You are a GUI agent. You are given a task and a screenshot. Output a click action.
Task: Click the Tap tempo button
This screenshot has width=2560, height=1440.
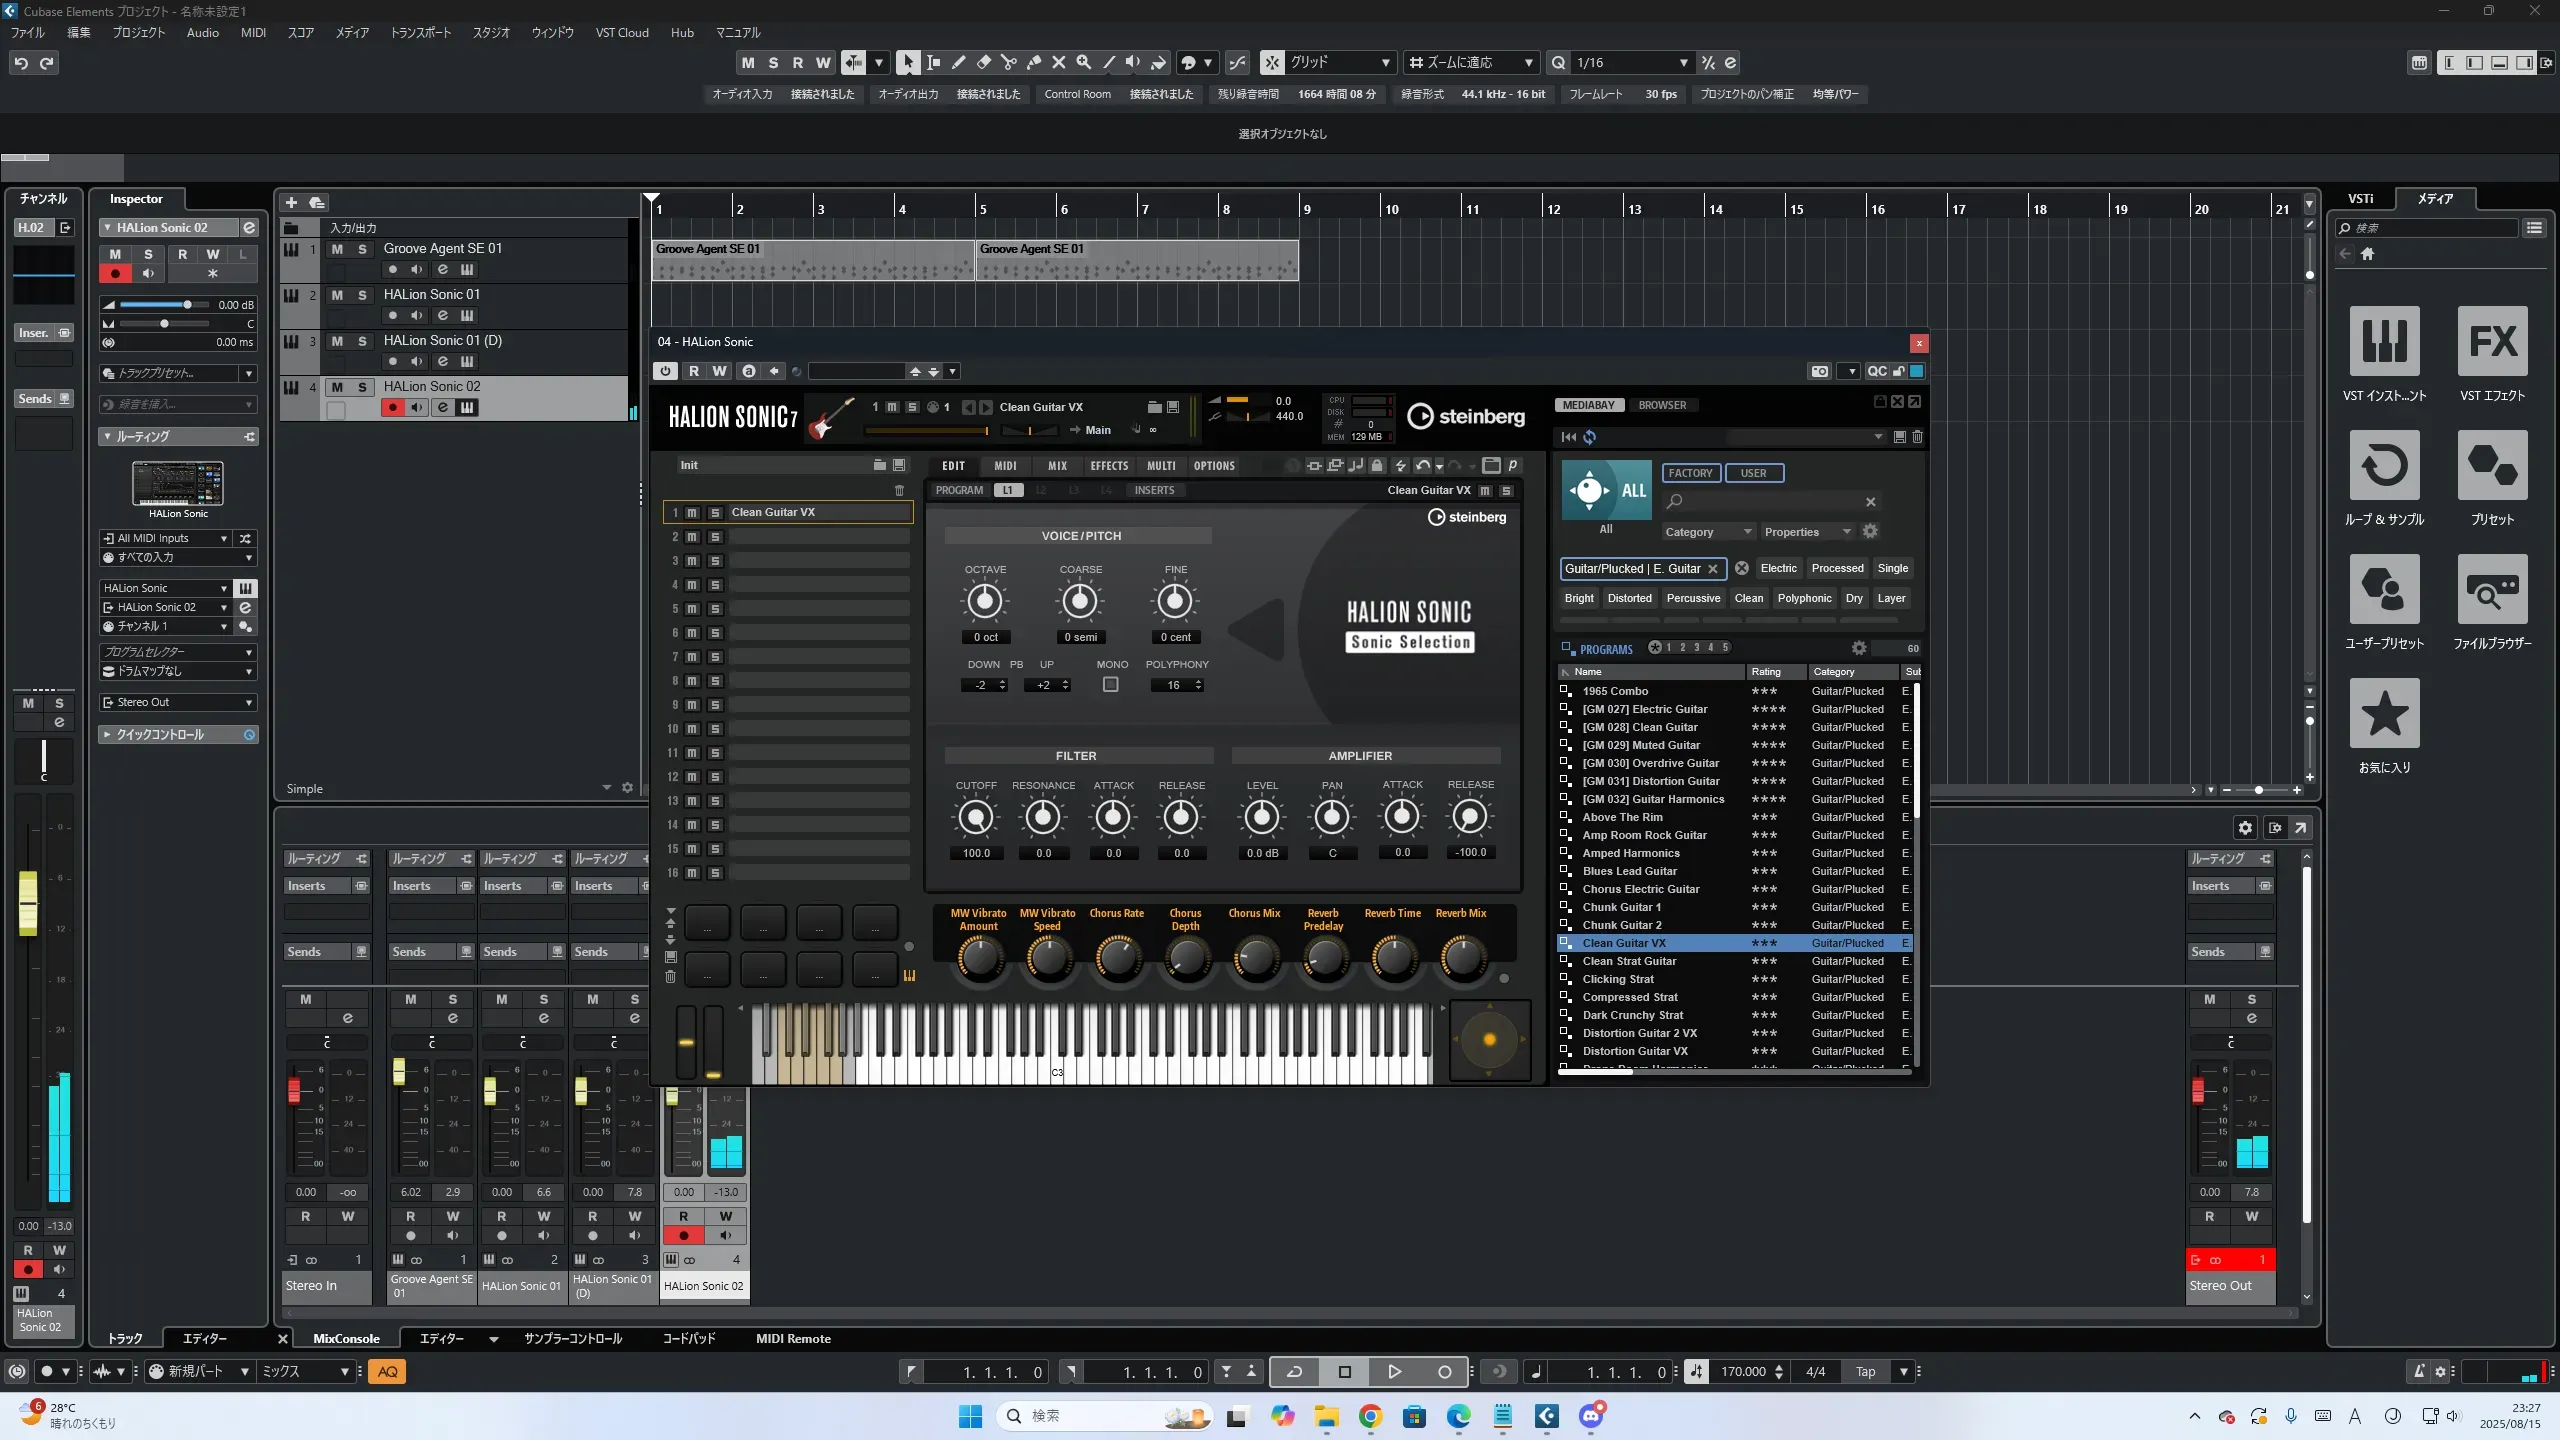point(1865,1372)
